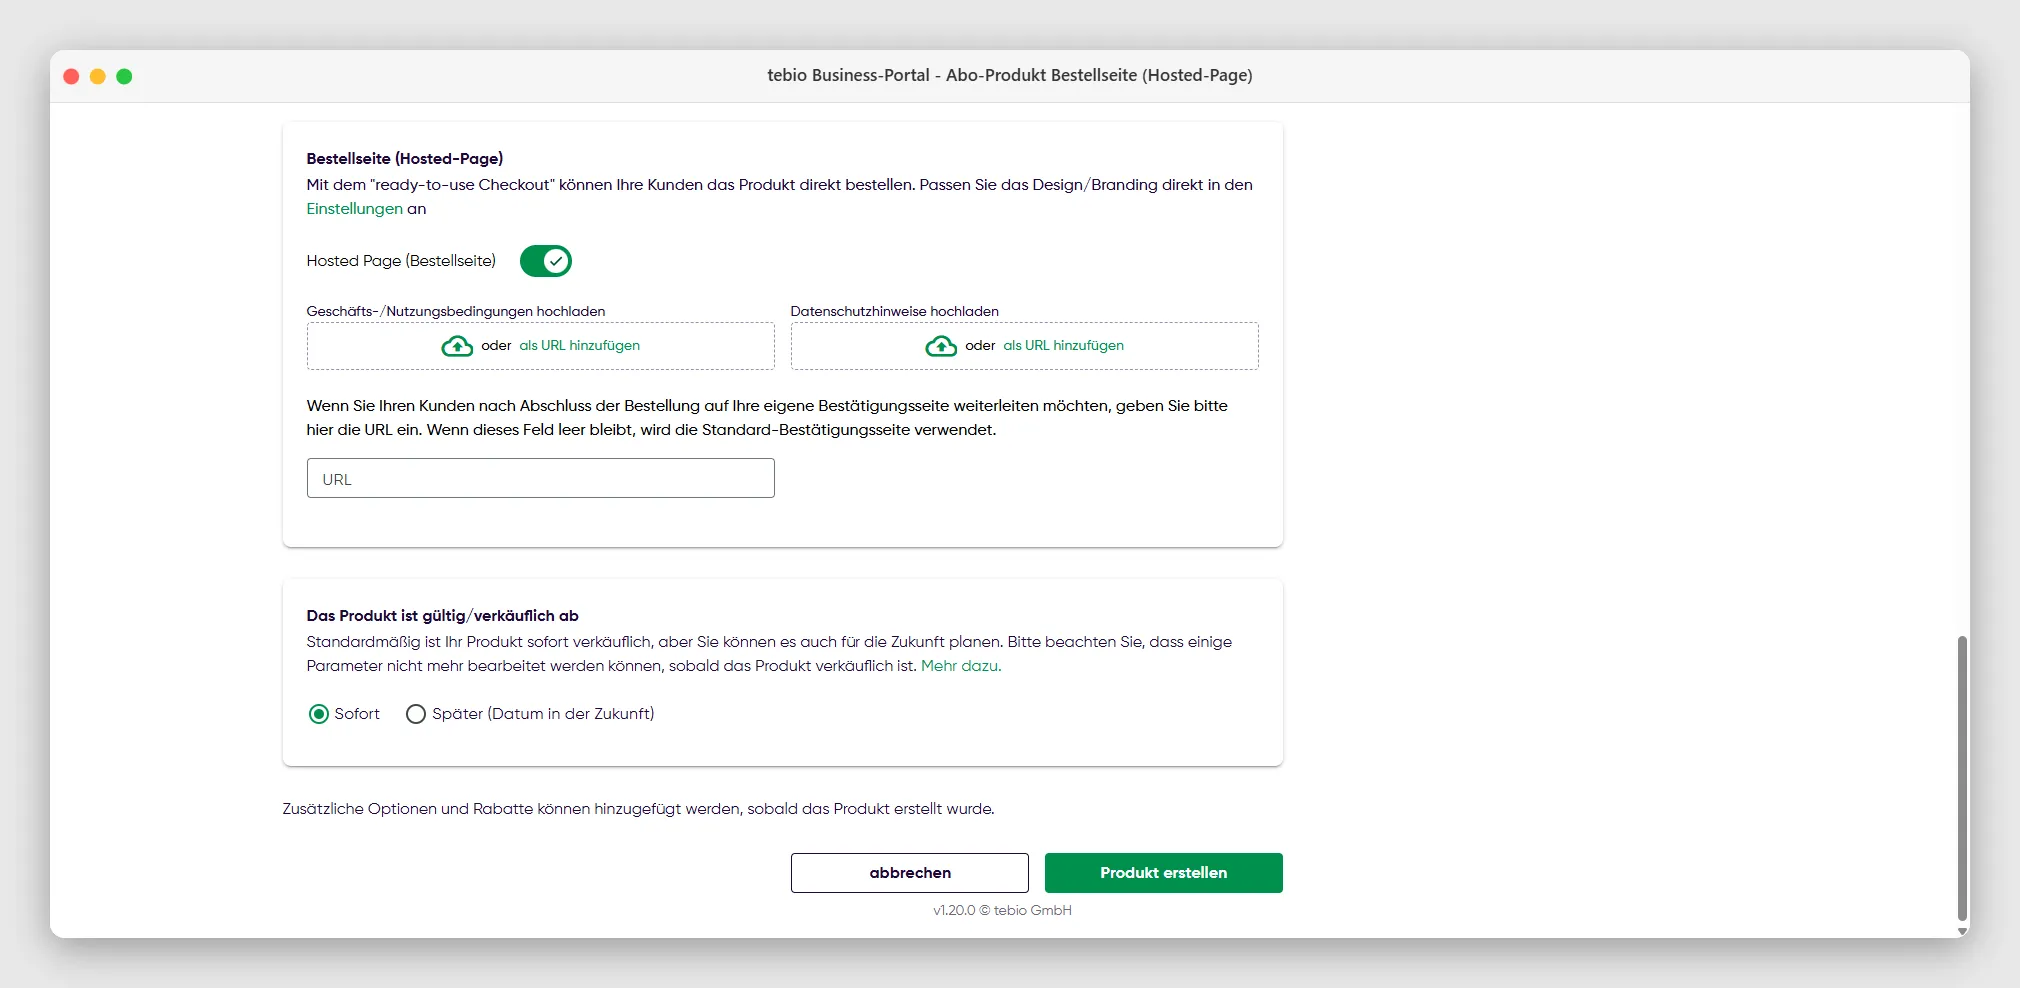Minimize the window with the yellow button
The image size is (2020, 988).
click(98, 76)
